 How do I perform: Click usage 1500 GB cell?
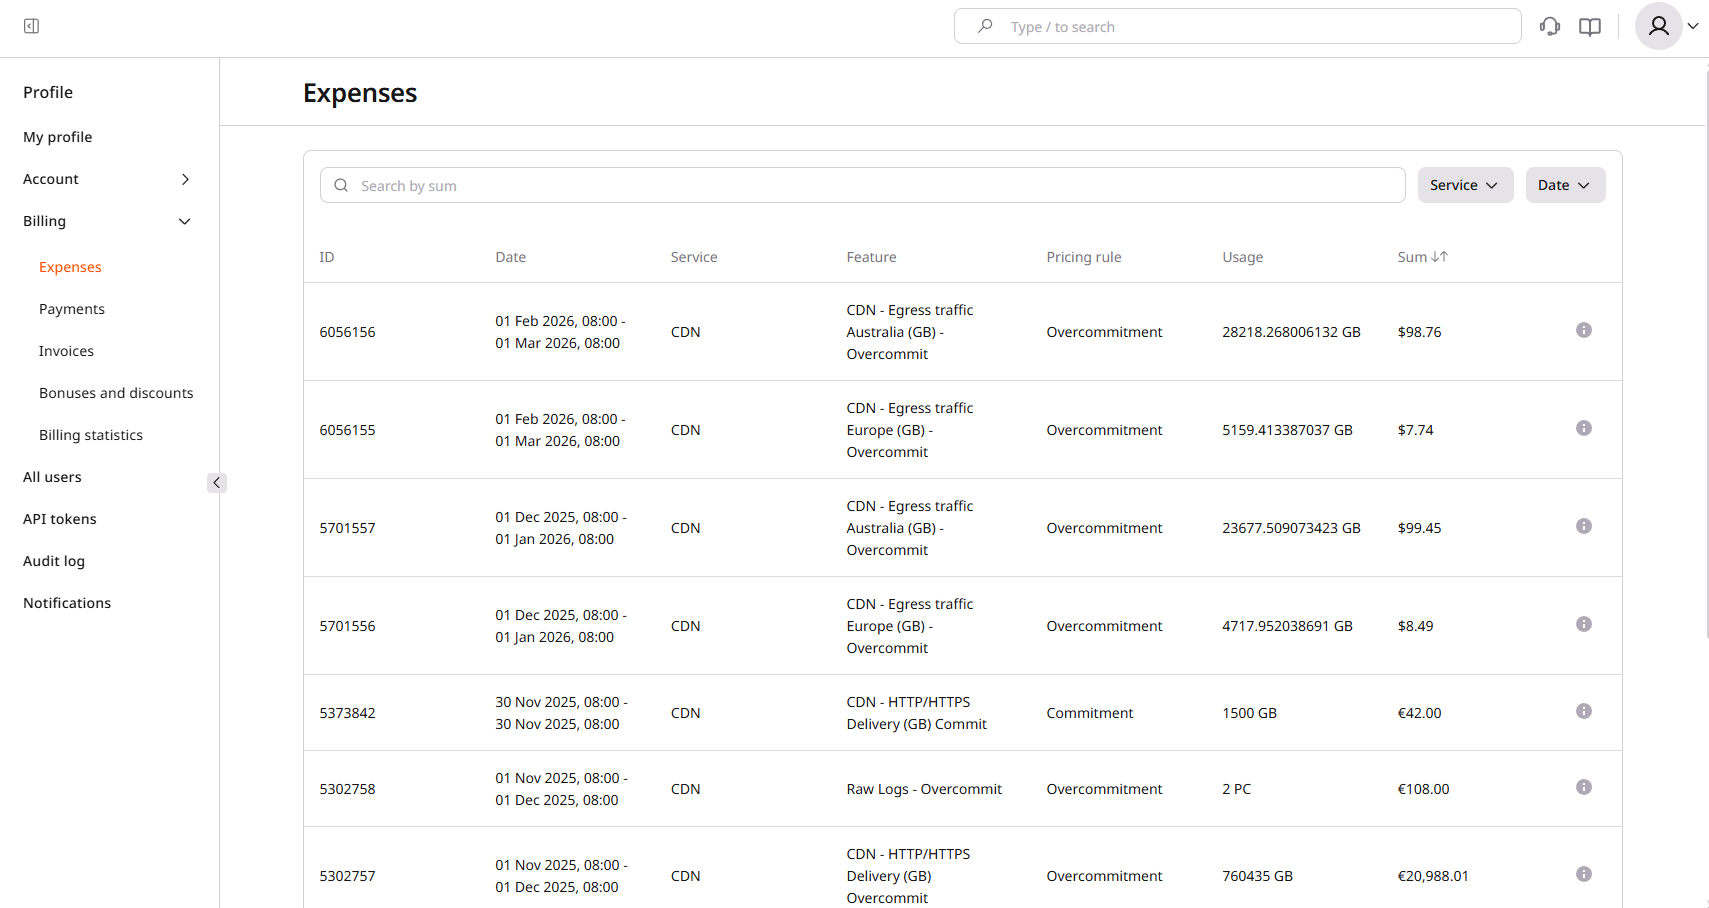point(1249,713)
